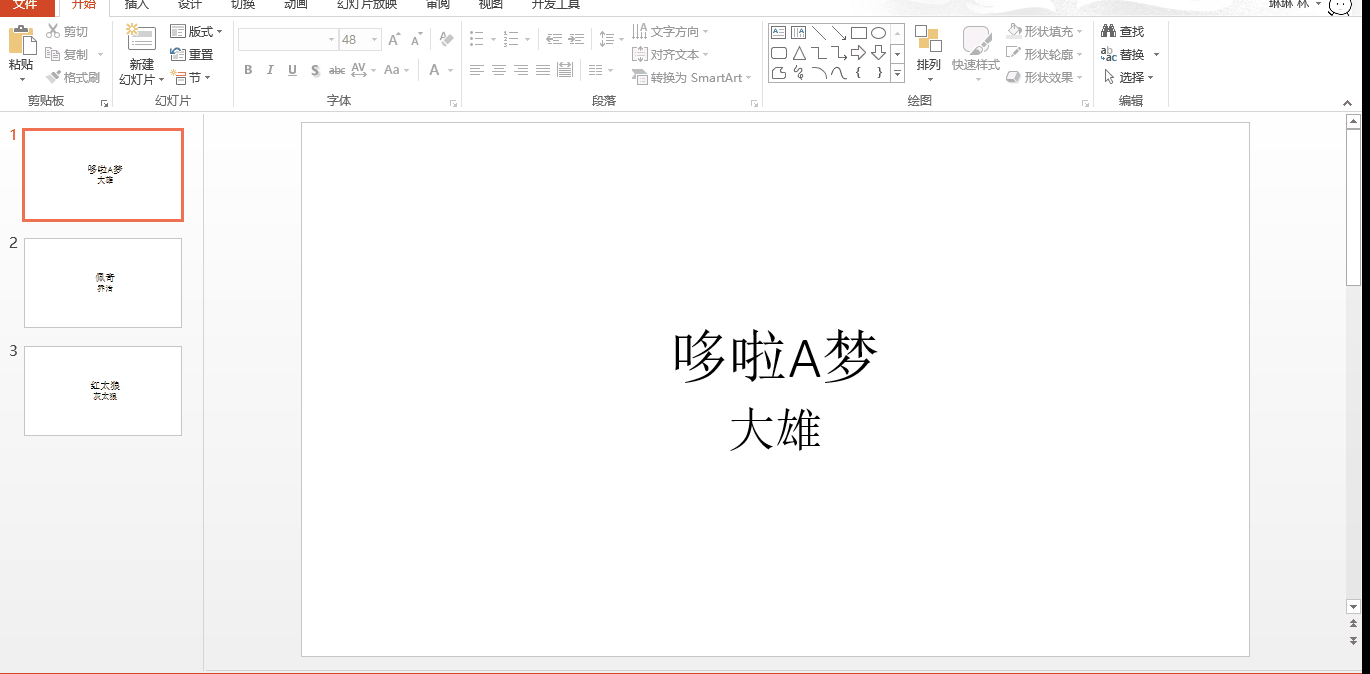
Task: Enable italic (I) formatting
Action: tap(269, 70)
